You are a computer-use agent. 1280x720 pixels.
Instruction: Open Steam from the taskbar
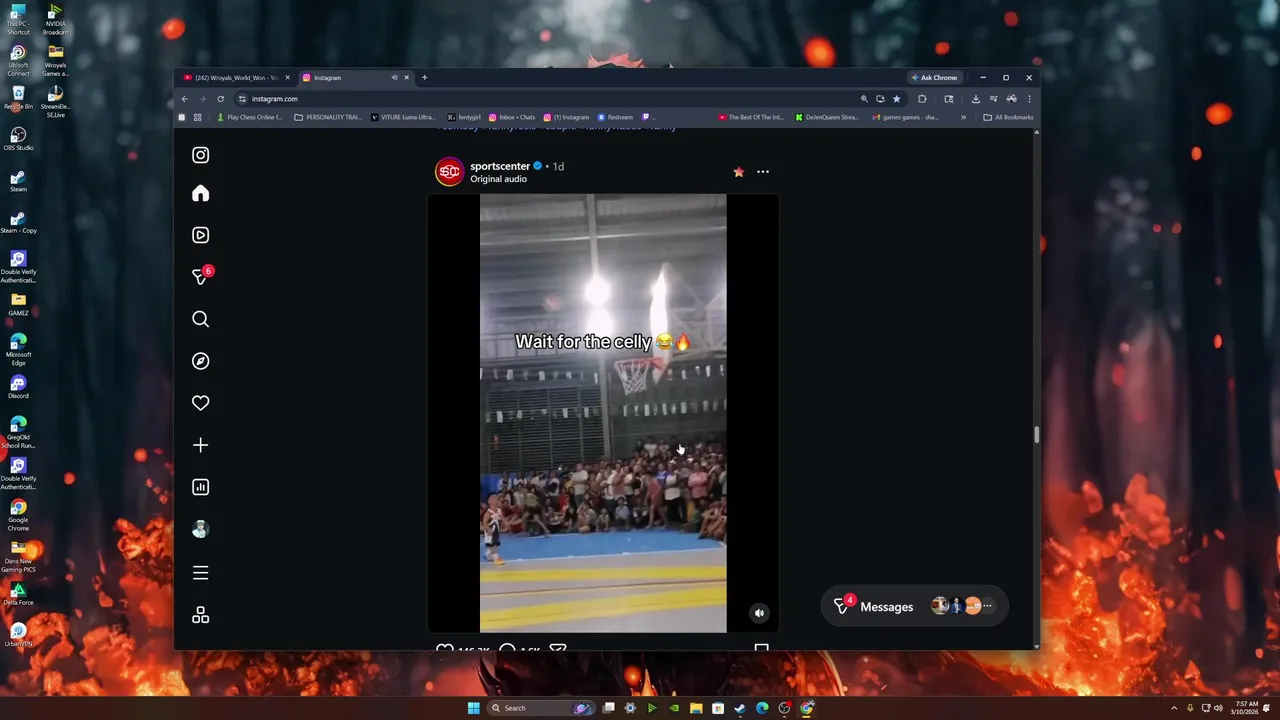pos(740,708)
